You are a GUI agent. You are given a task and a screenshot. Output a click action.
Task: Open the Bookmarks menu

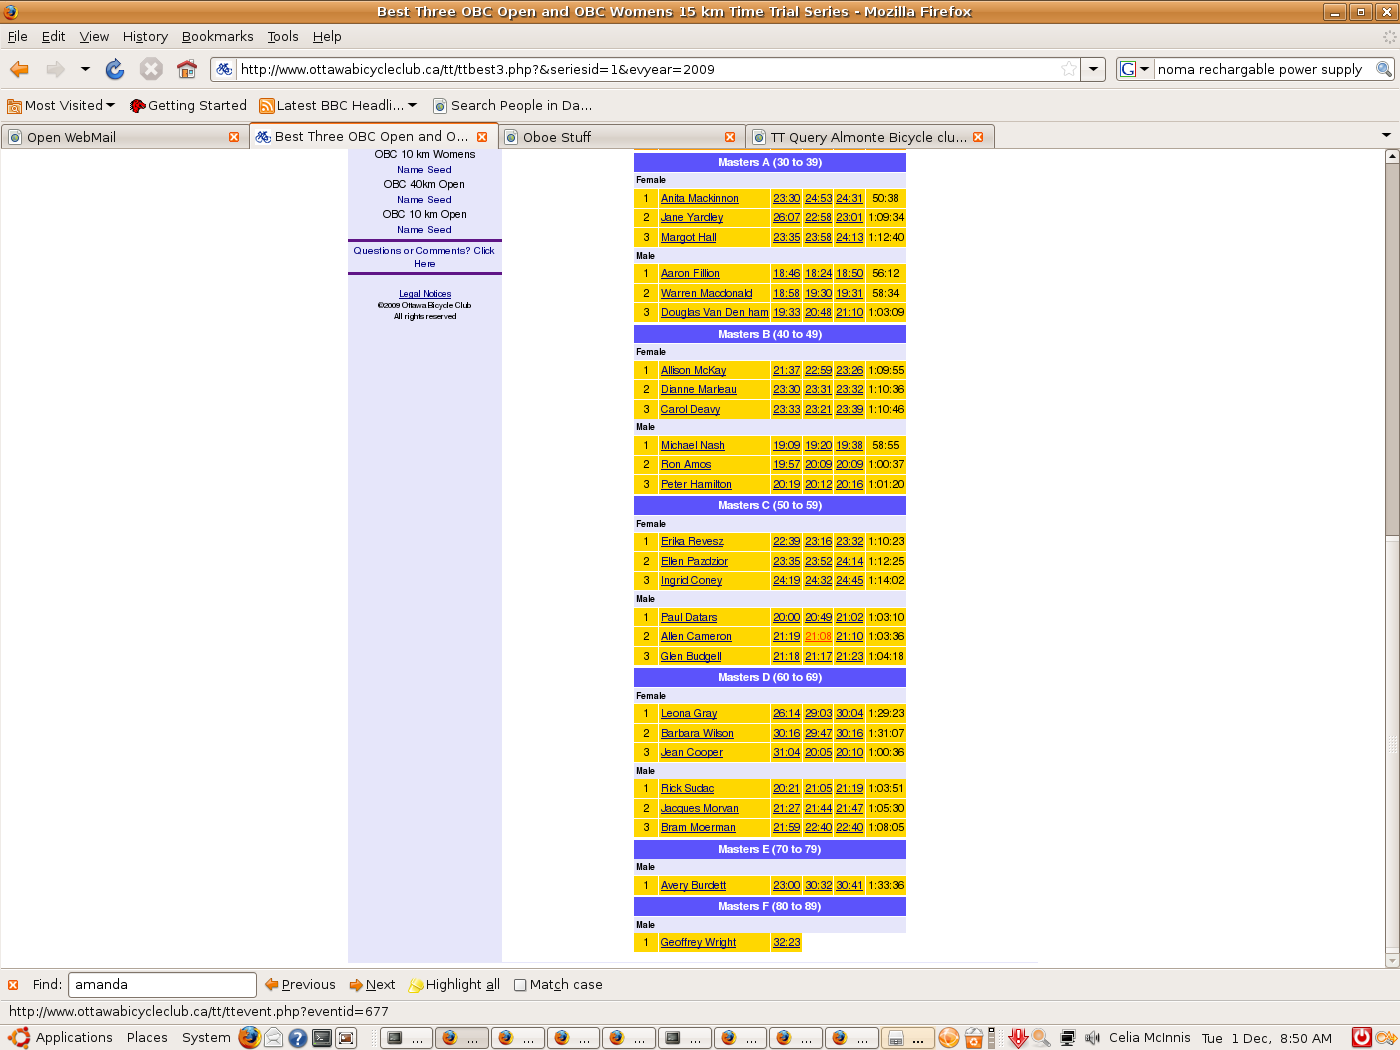tap(217, 36)
